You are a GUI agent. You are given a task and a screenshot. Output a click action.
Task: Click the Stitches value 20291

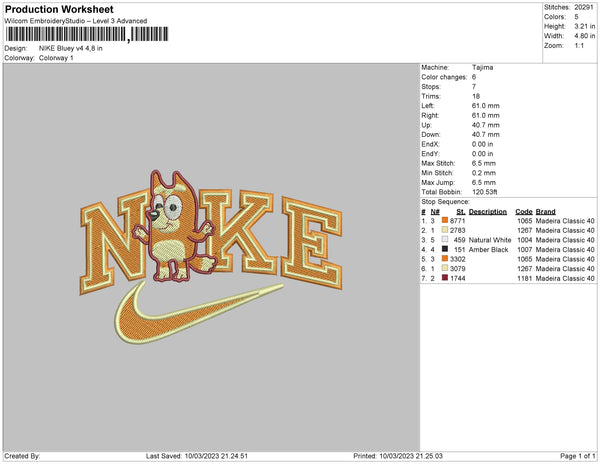[x=584, y=7]
